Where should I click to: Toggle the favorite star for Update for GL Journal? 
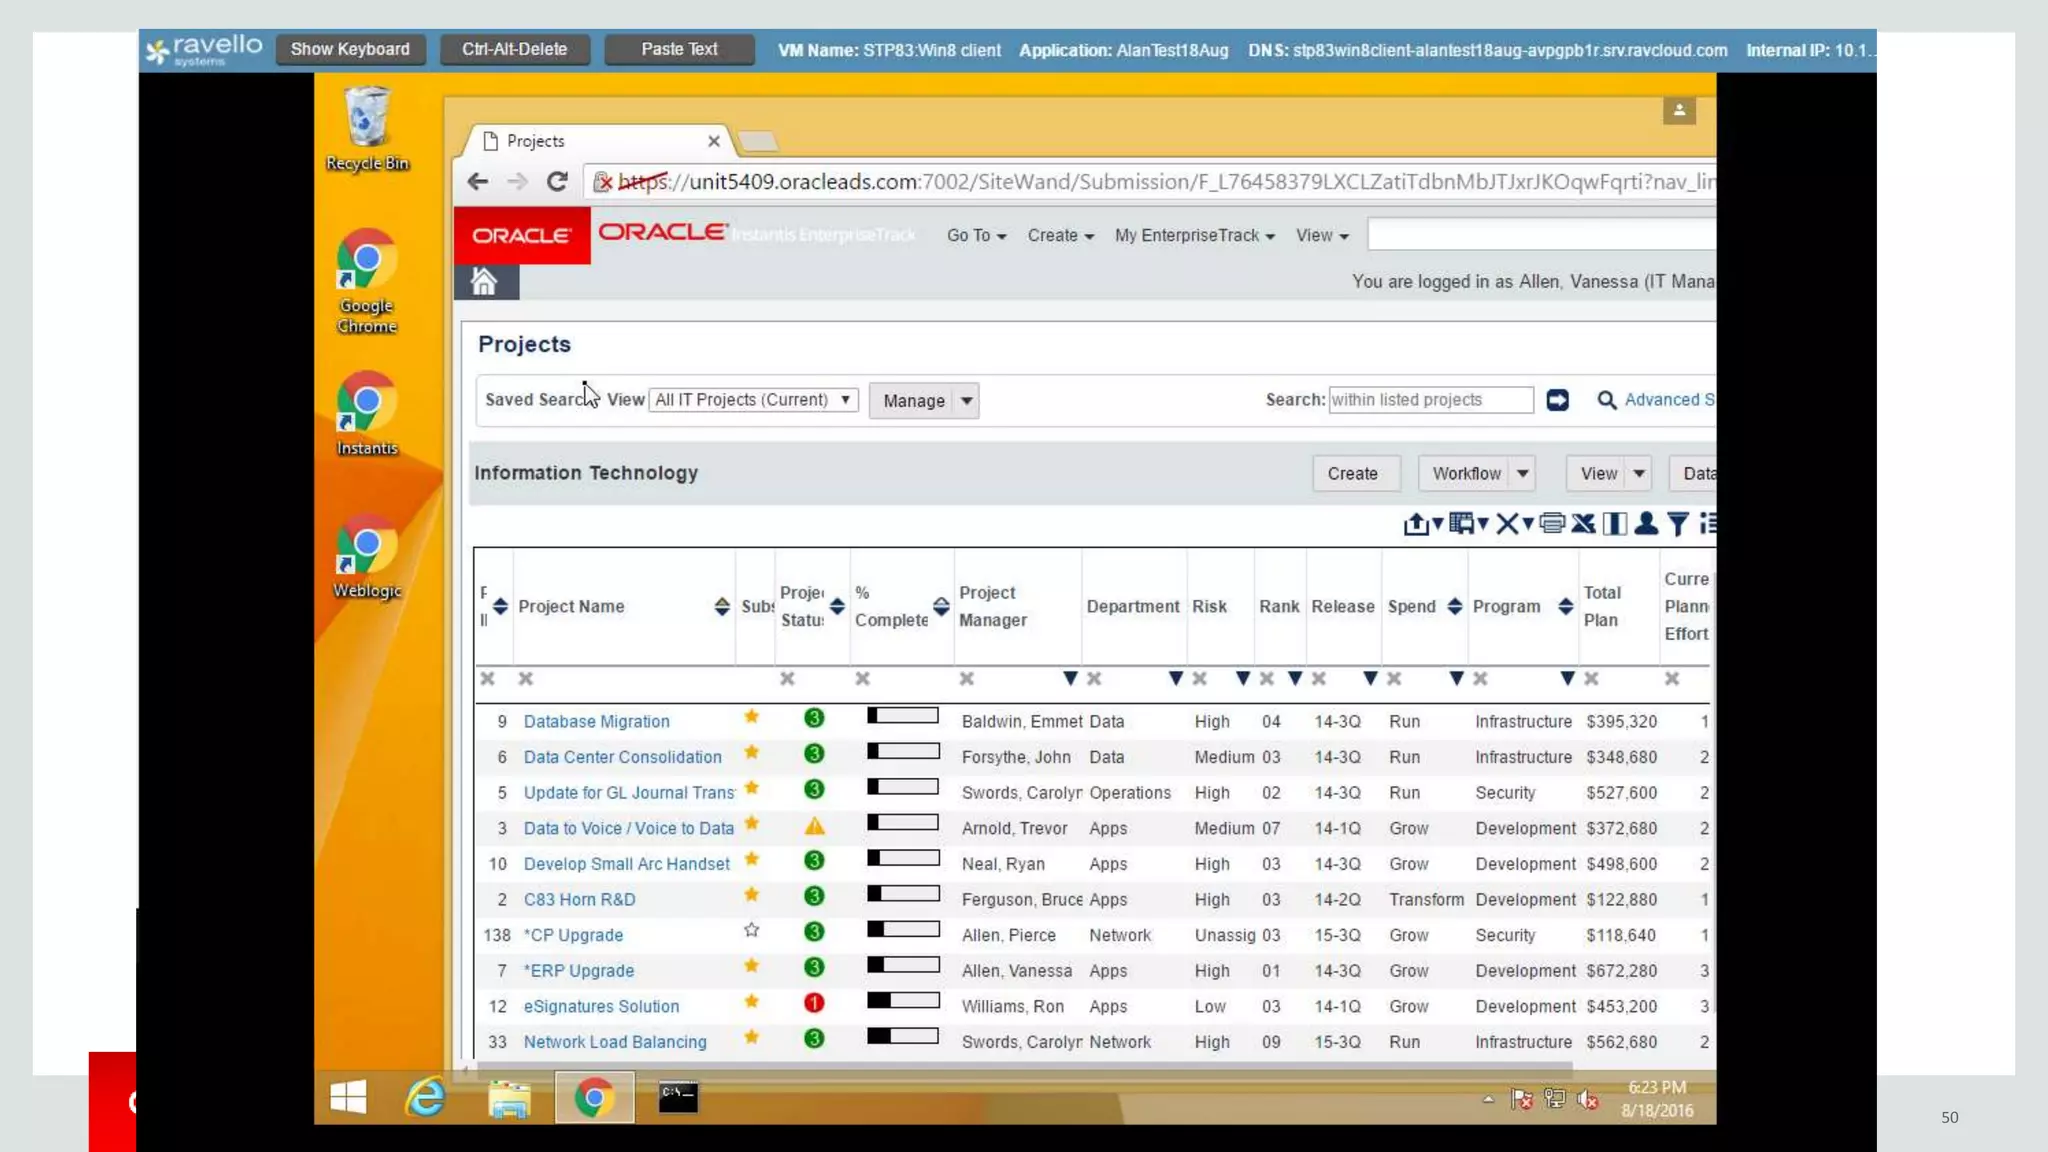(x=752, y=789)
